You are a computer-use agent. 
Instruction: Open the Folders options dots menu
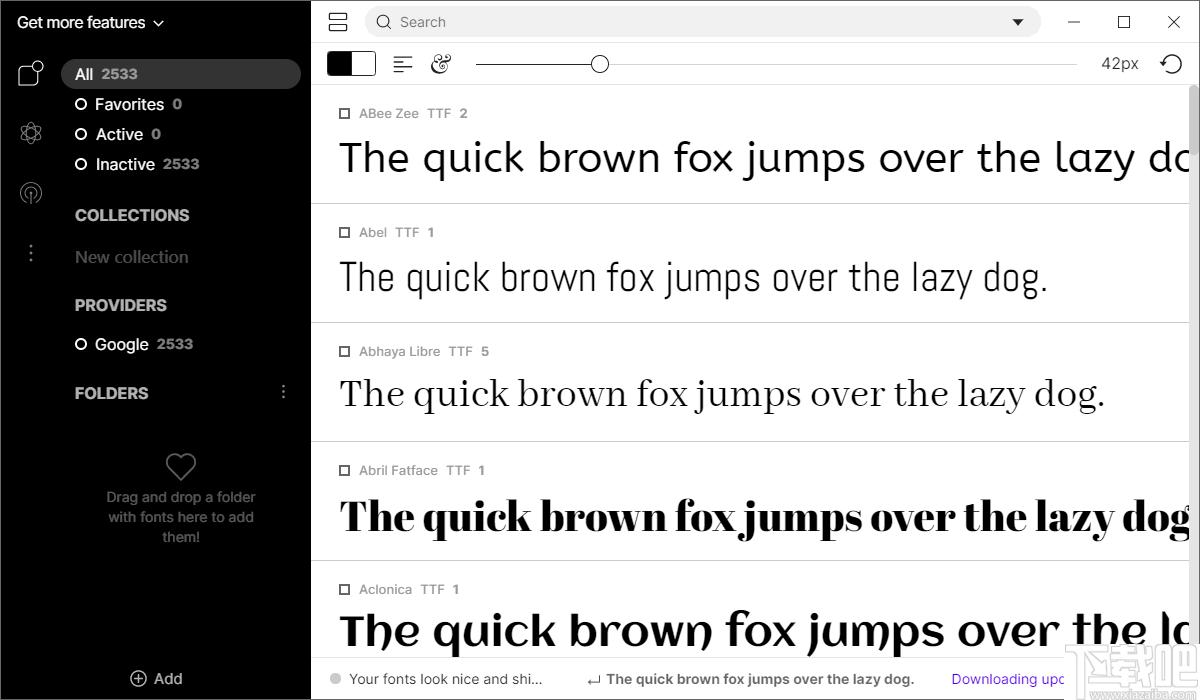pos(283,392)
